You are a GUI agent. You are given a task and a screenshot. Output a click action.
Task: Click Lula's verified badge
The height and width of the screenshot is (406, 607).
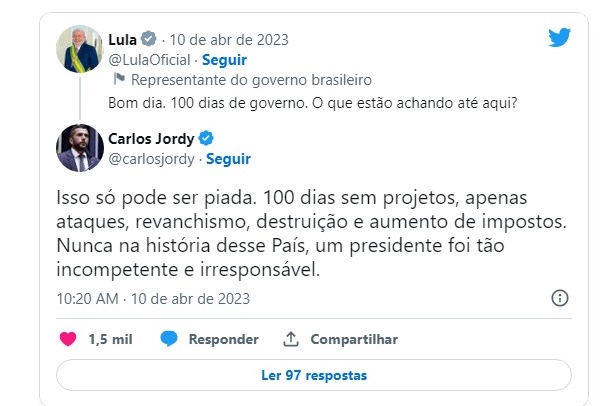[x=147, y=40]
